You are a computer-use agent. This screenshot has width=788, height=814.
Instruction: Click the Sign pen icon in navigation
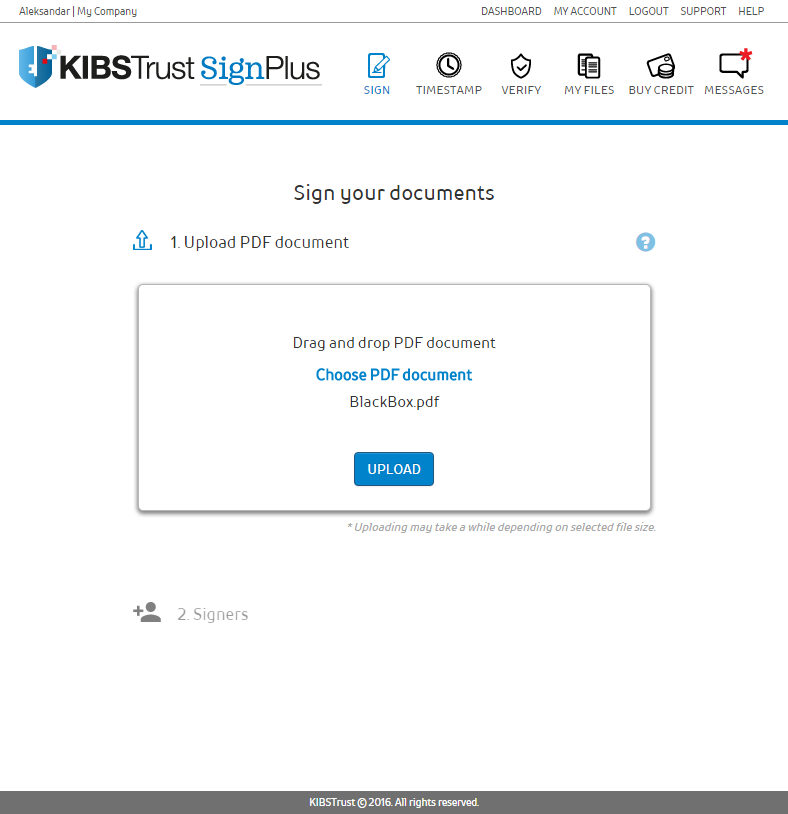click(x=377, y=66)
